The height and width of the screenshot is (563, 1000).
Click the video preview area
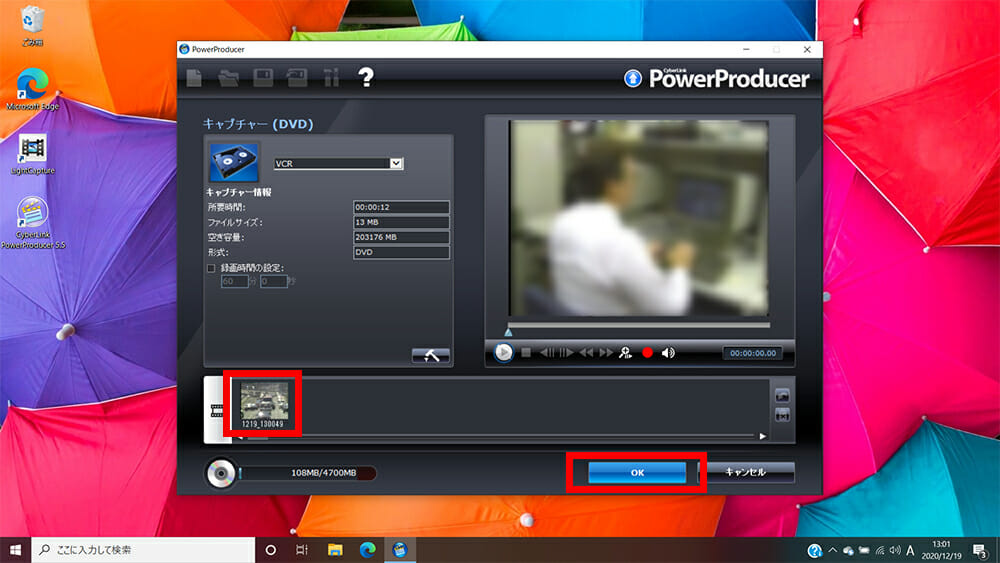point(638,218)
